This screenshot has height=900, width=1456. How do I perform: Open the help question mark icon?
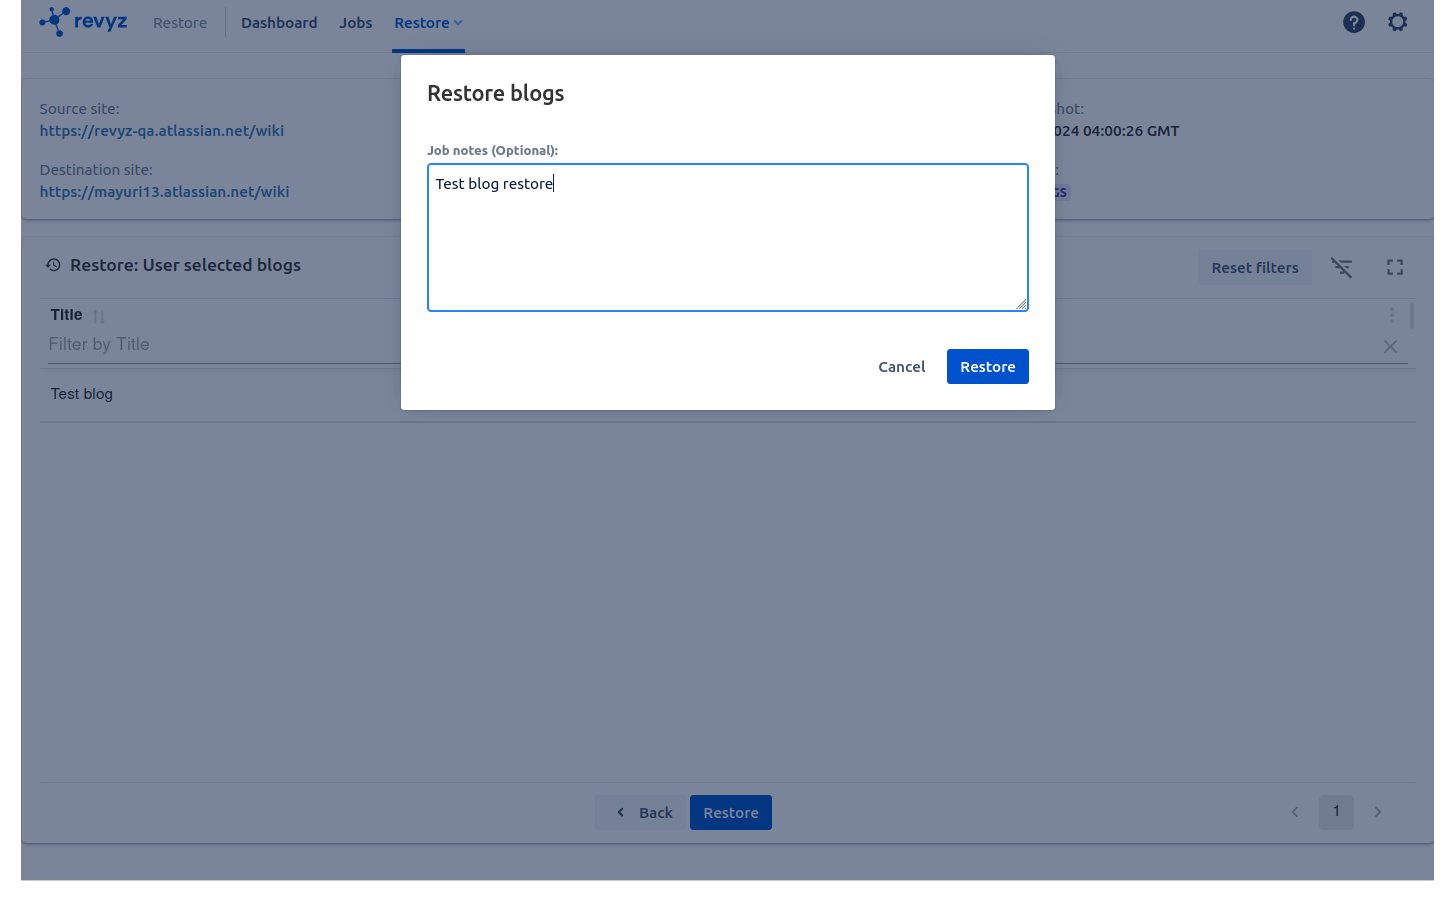click(1353, 22)
